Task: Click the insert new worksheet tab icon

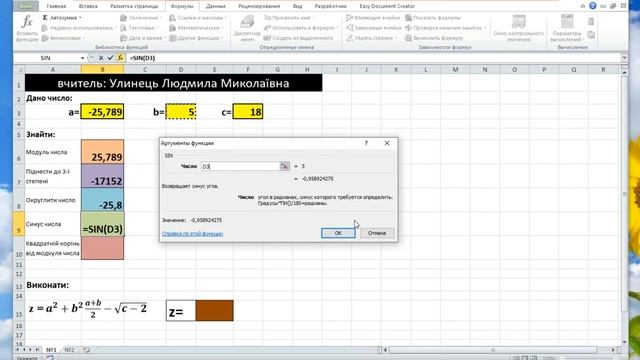Action: tap(87, 350)
